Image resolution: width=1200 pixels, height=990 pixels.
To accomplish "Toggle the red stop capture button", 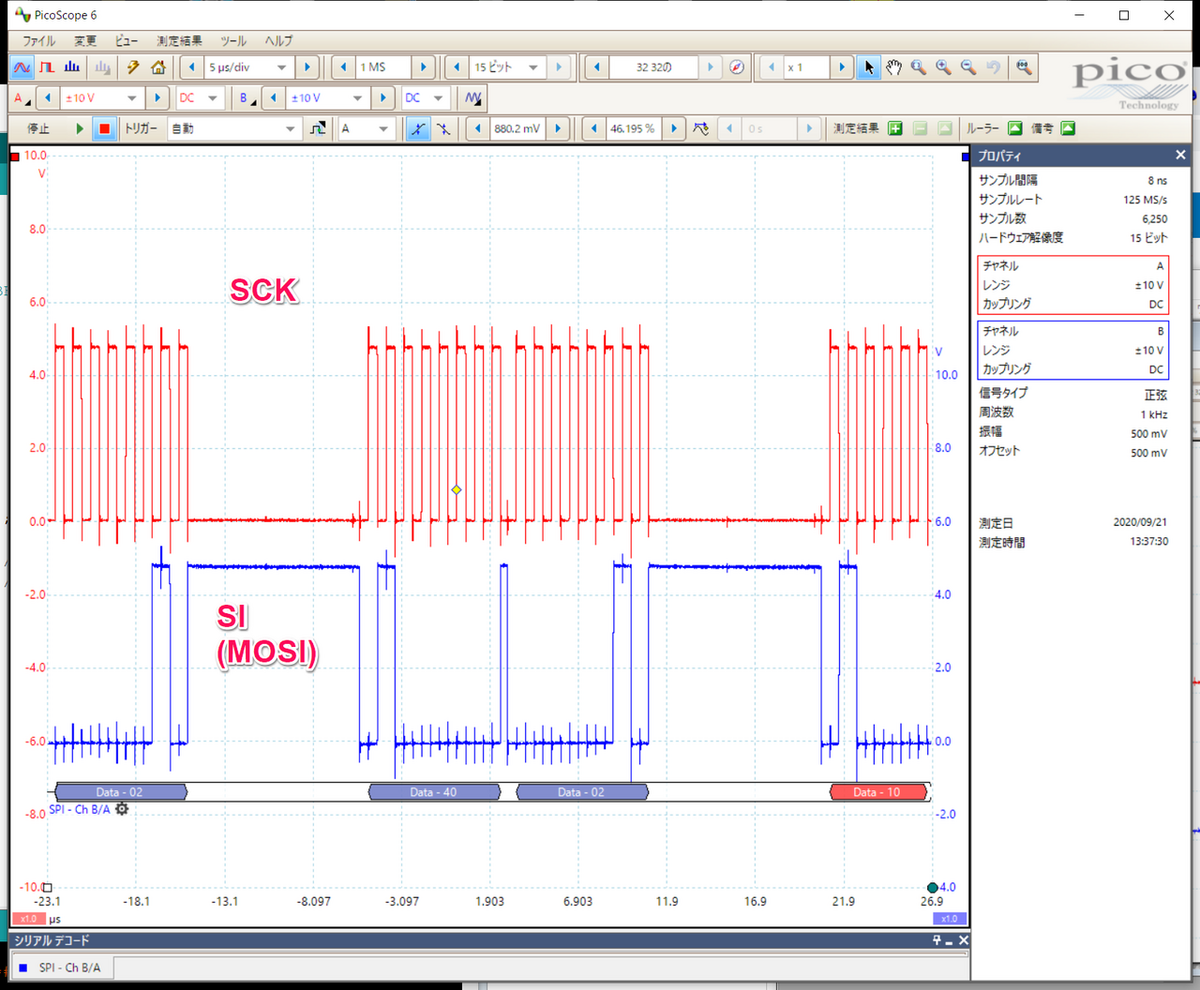I will tap(104, 128).
